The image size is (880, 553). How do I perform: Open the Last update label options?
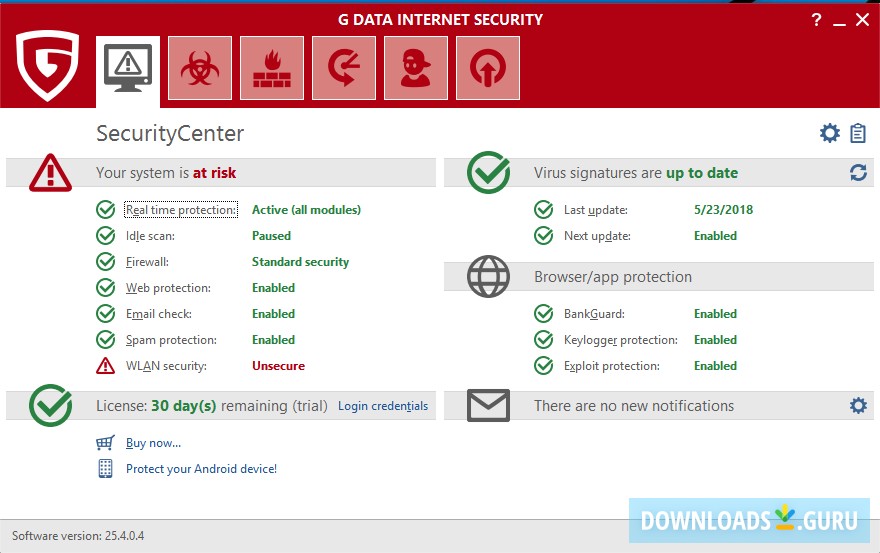tap(596, 210)
